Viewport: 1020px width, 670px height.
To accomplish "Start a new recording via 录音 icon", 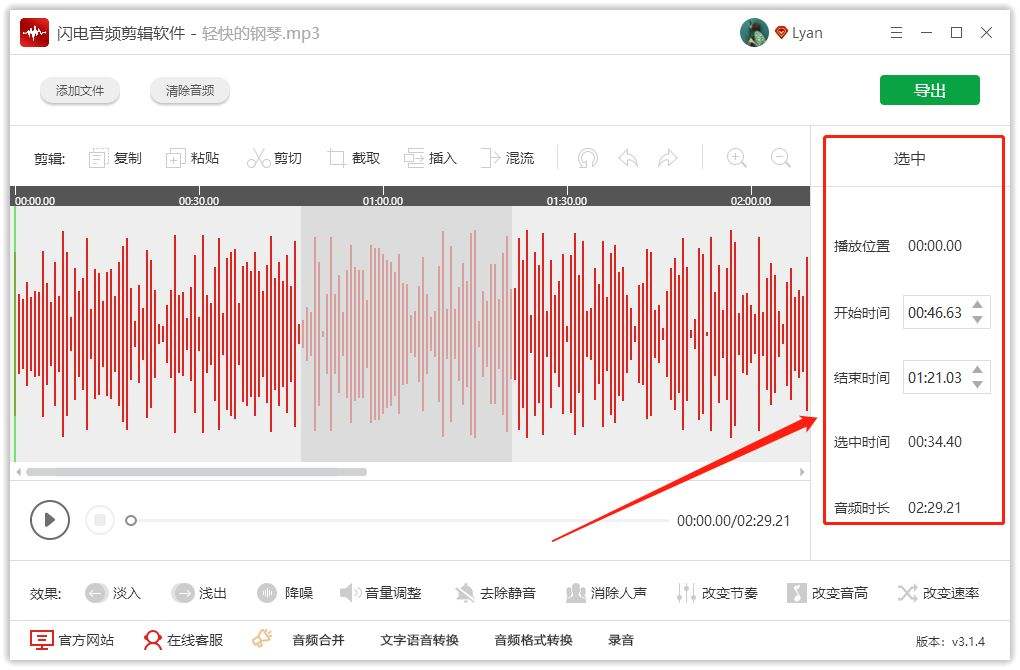I will coord(621,640).
